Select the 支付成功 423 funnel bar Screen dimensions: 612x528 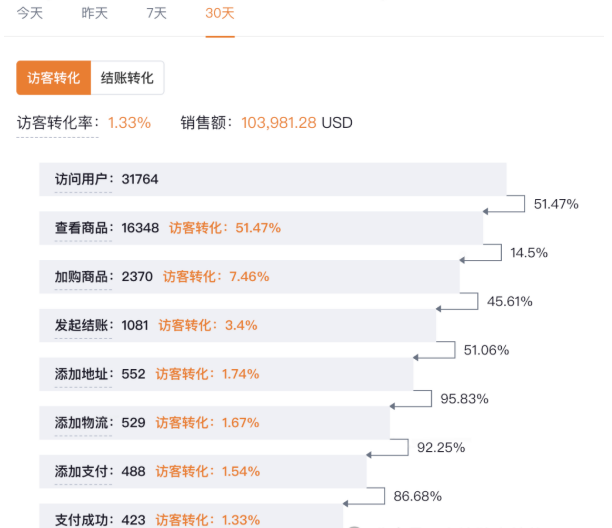(x=190, y=518)
